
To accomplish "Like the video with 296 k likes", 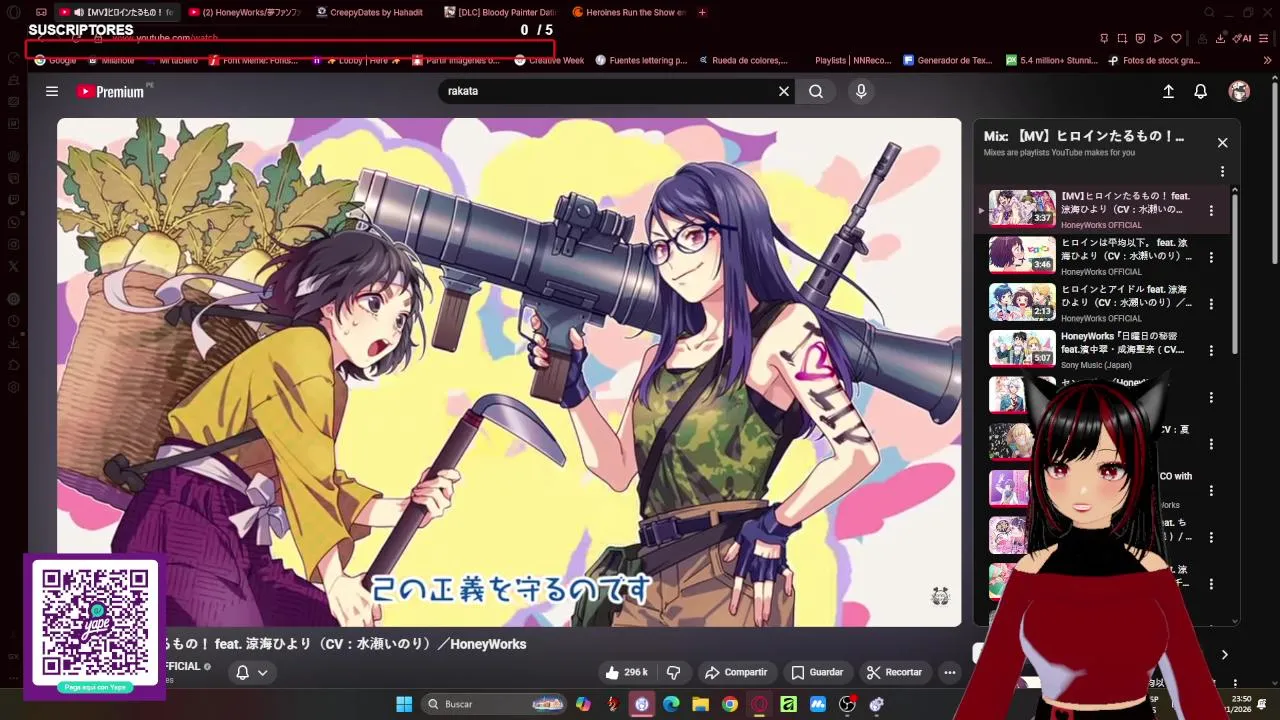I will [627, 672].
